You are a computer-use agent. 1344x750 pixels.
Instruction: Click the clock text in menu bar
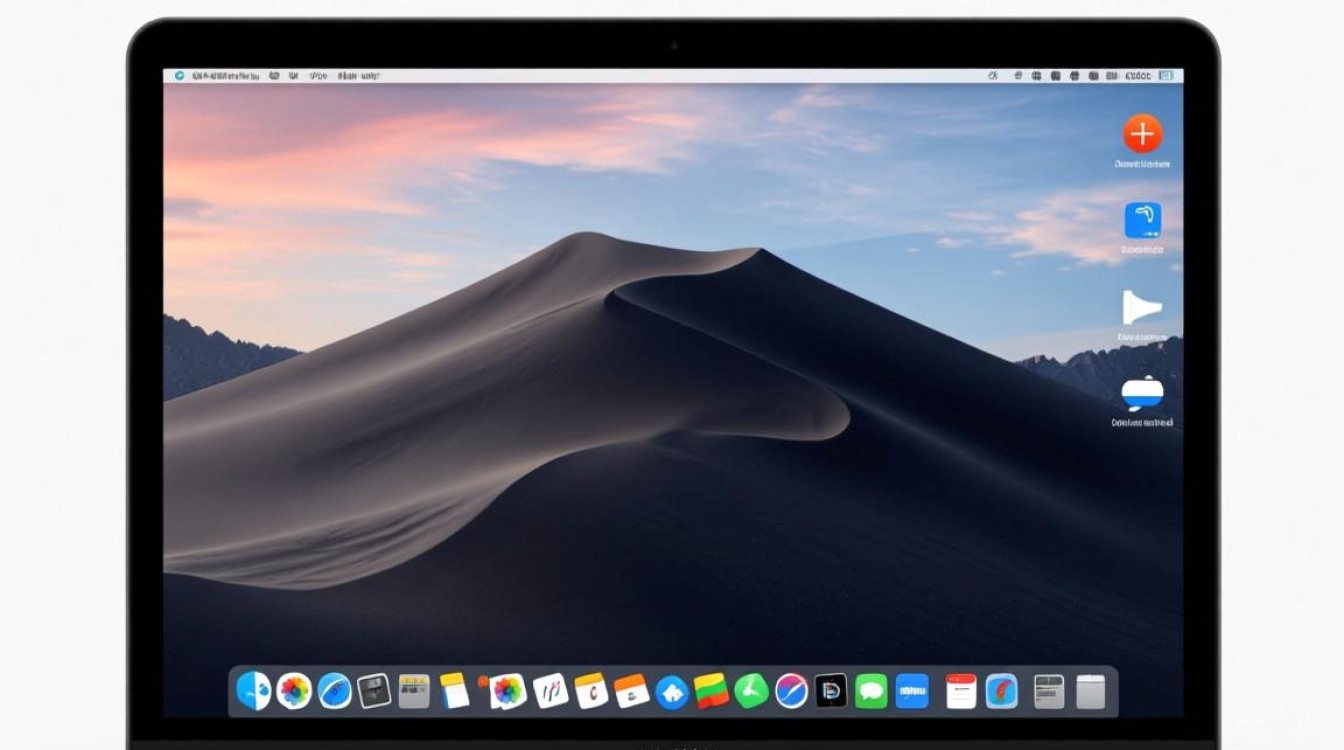[x=1138, y=75]
